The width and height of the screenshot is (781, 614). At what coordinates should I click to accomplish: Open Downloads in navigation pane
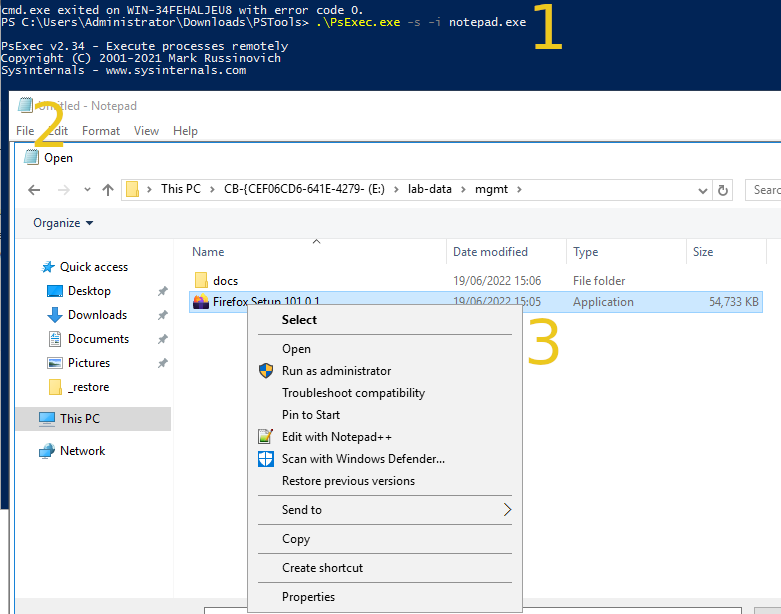[97, 315]
